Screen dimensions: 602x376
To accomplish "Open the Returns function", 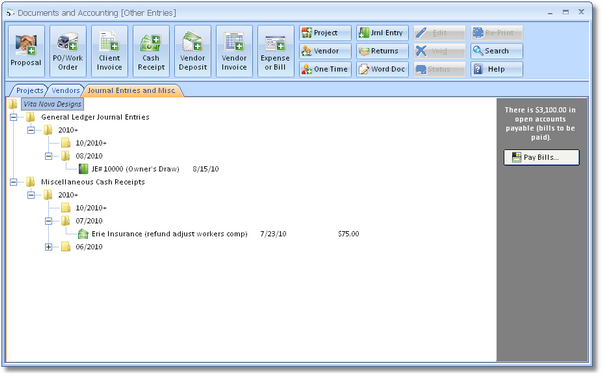I will point(382,51).
